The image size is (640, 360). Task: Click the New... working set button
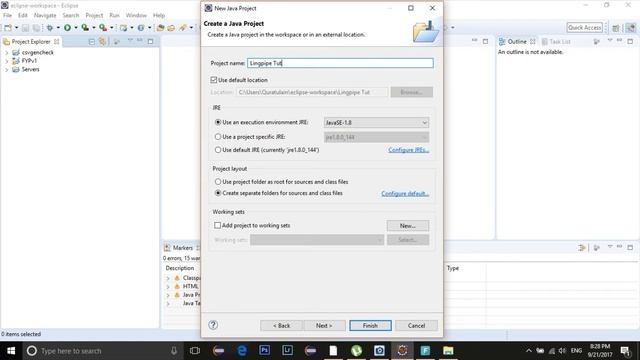[408, 225]
